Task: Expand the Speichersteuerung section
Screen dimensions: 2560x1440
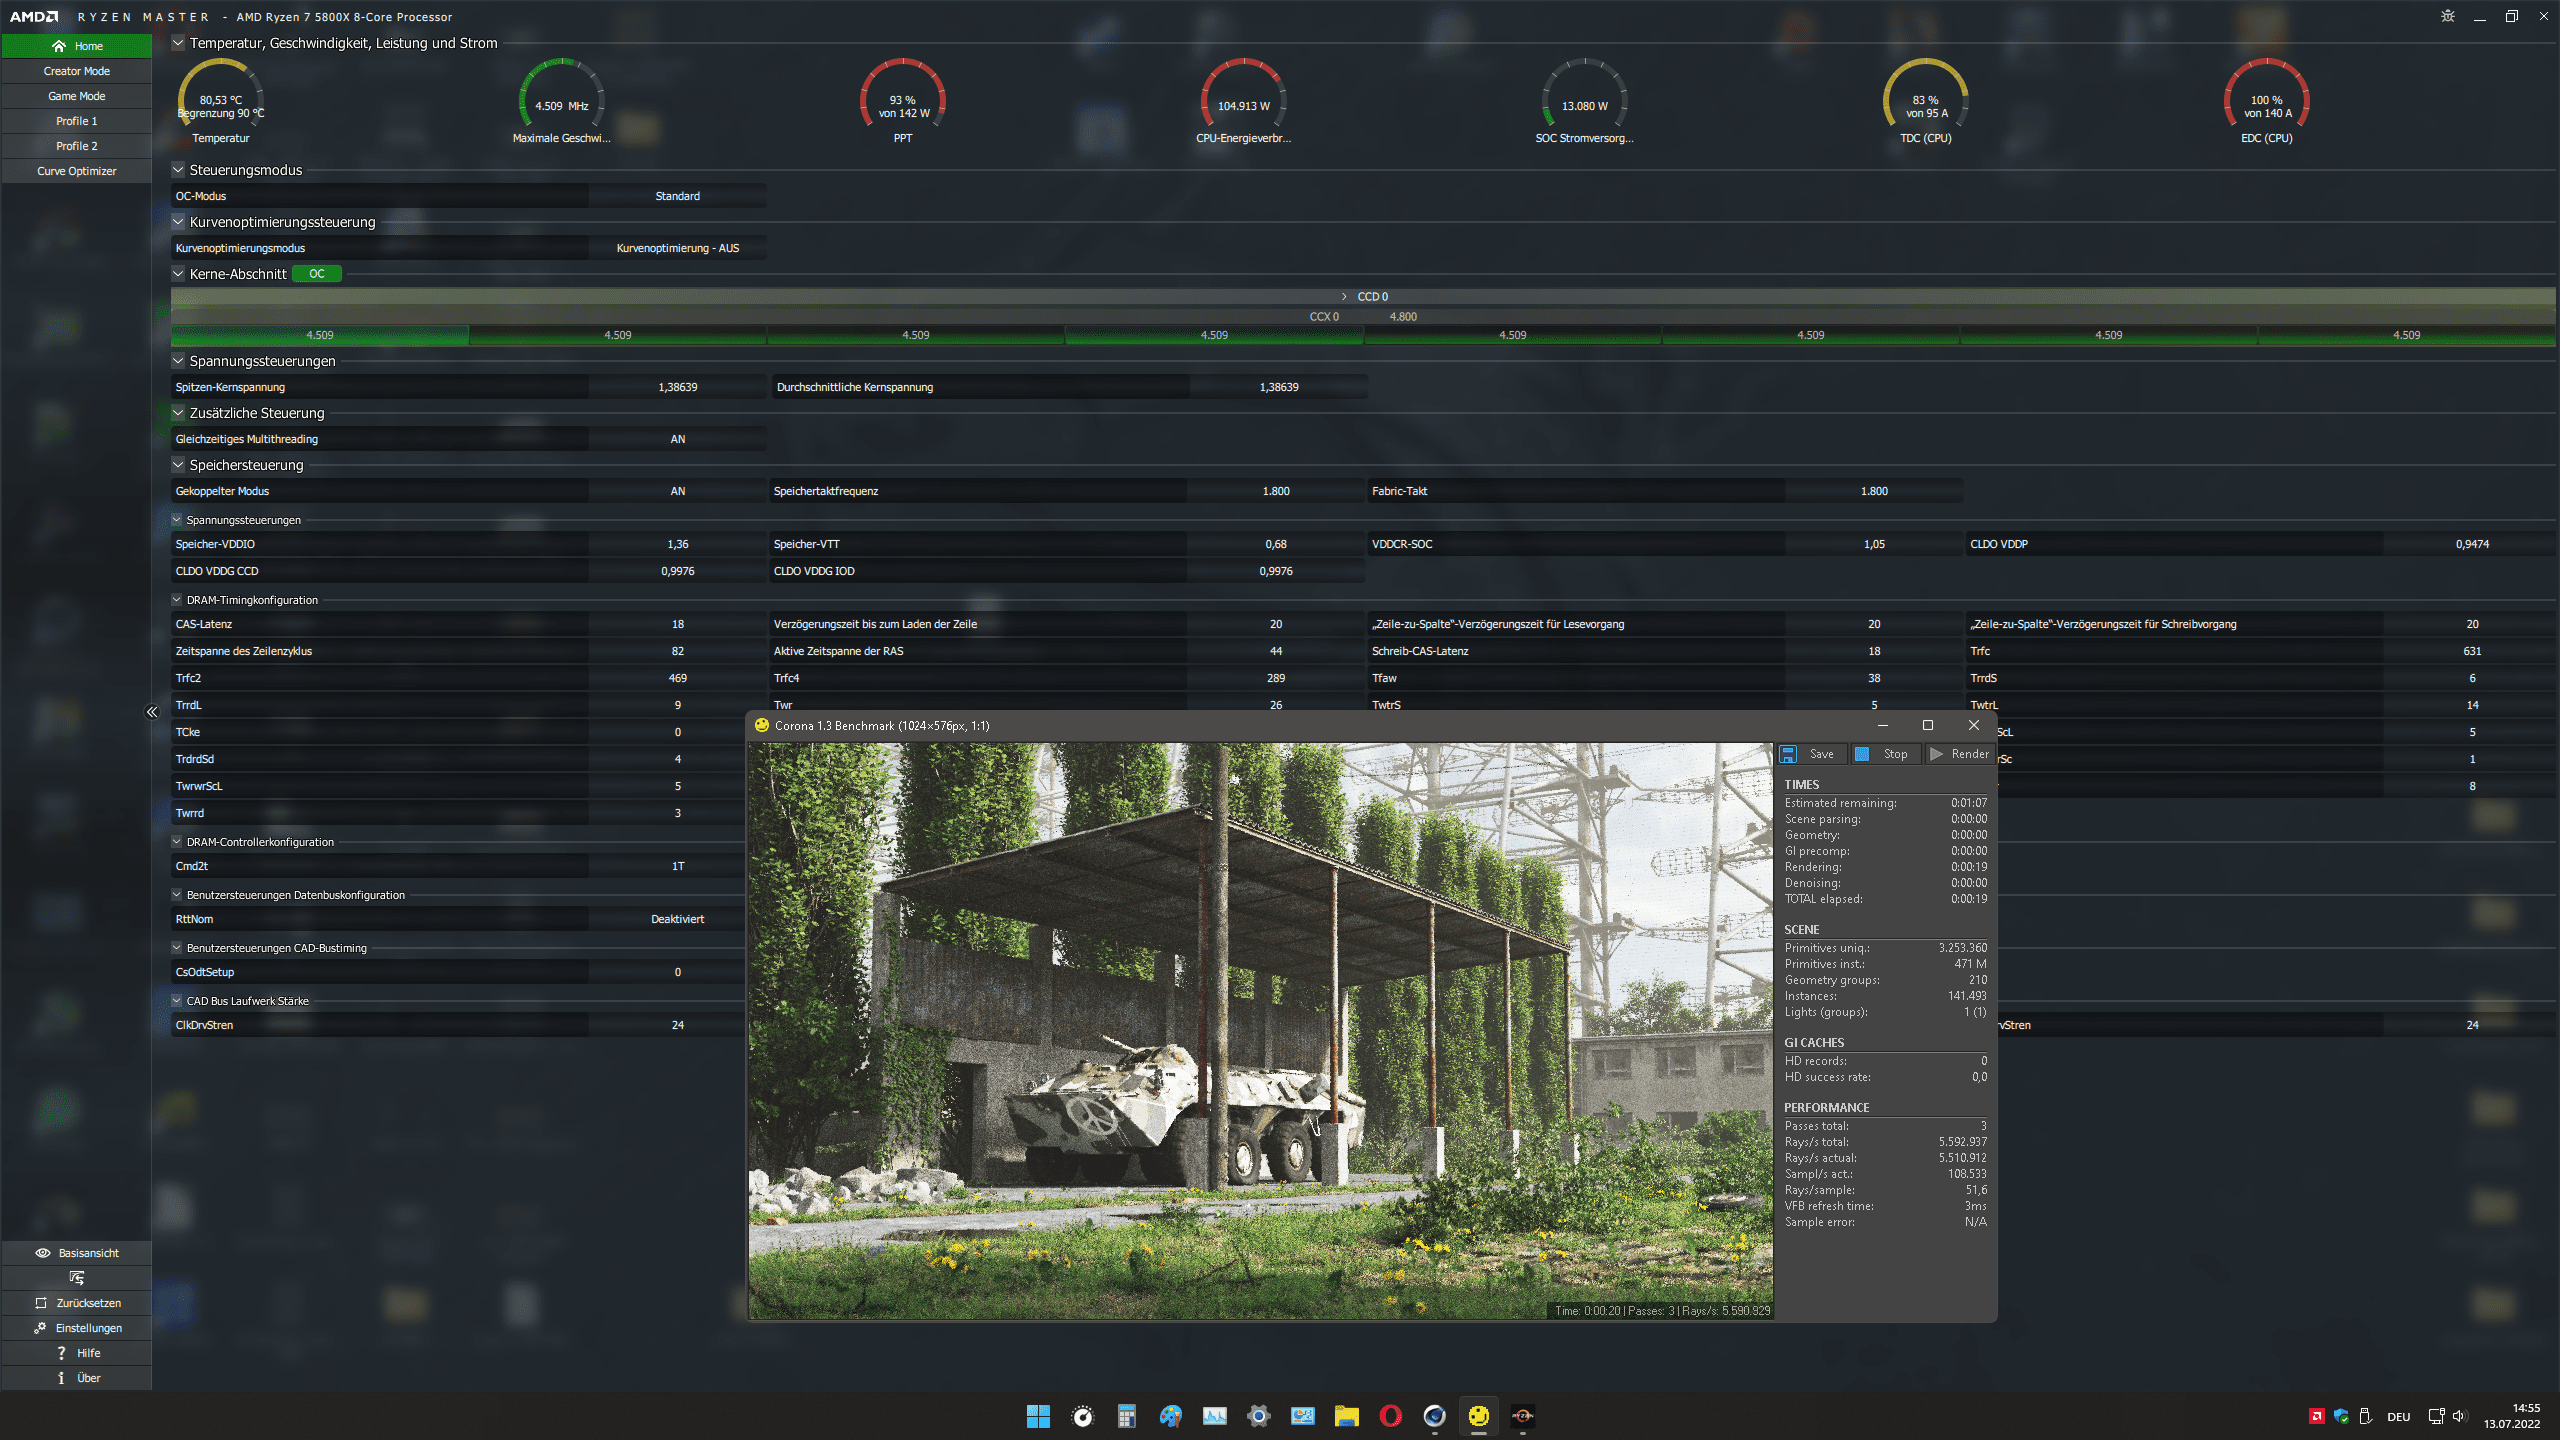Action: tap(178, 464)
